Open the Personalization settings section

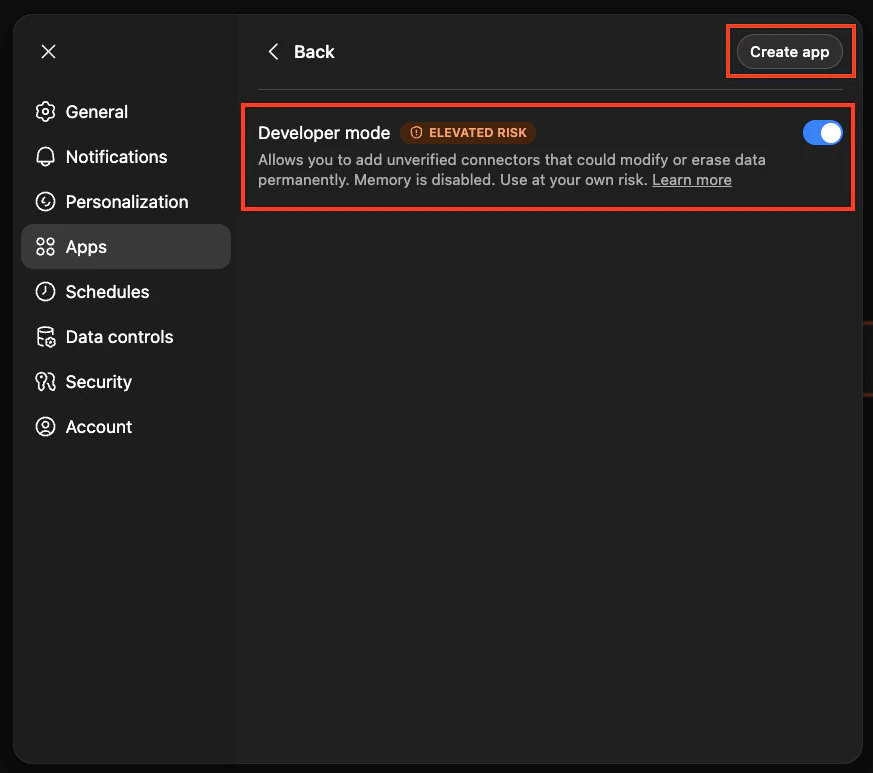126,202
